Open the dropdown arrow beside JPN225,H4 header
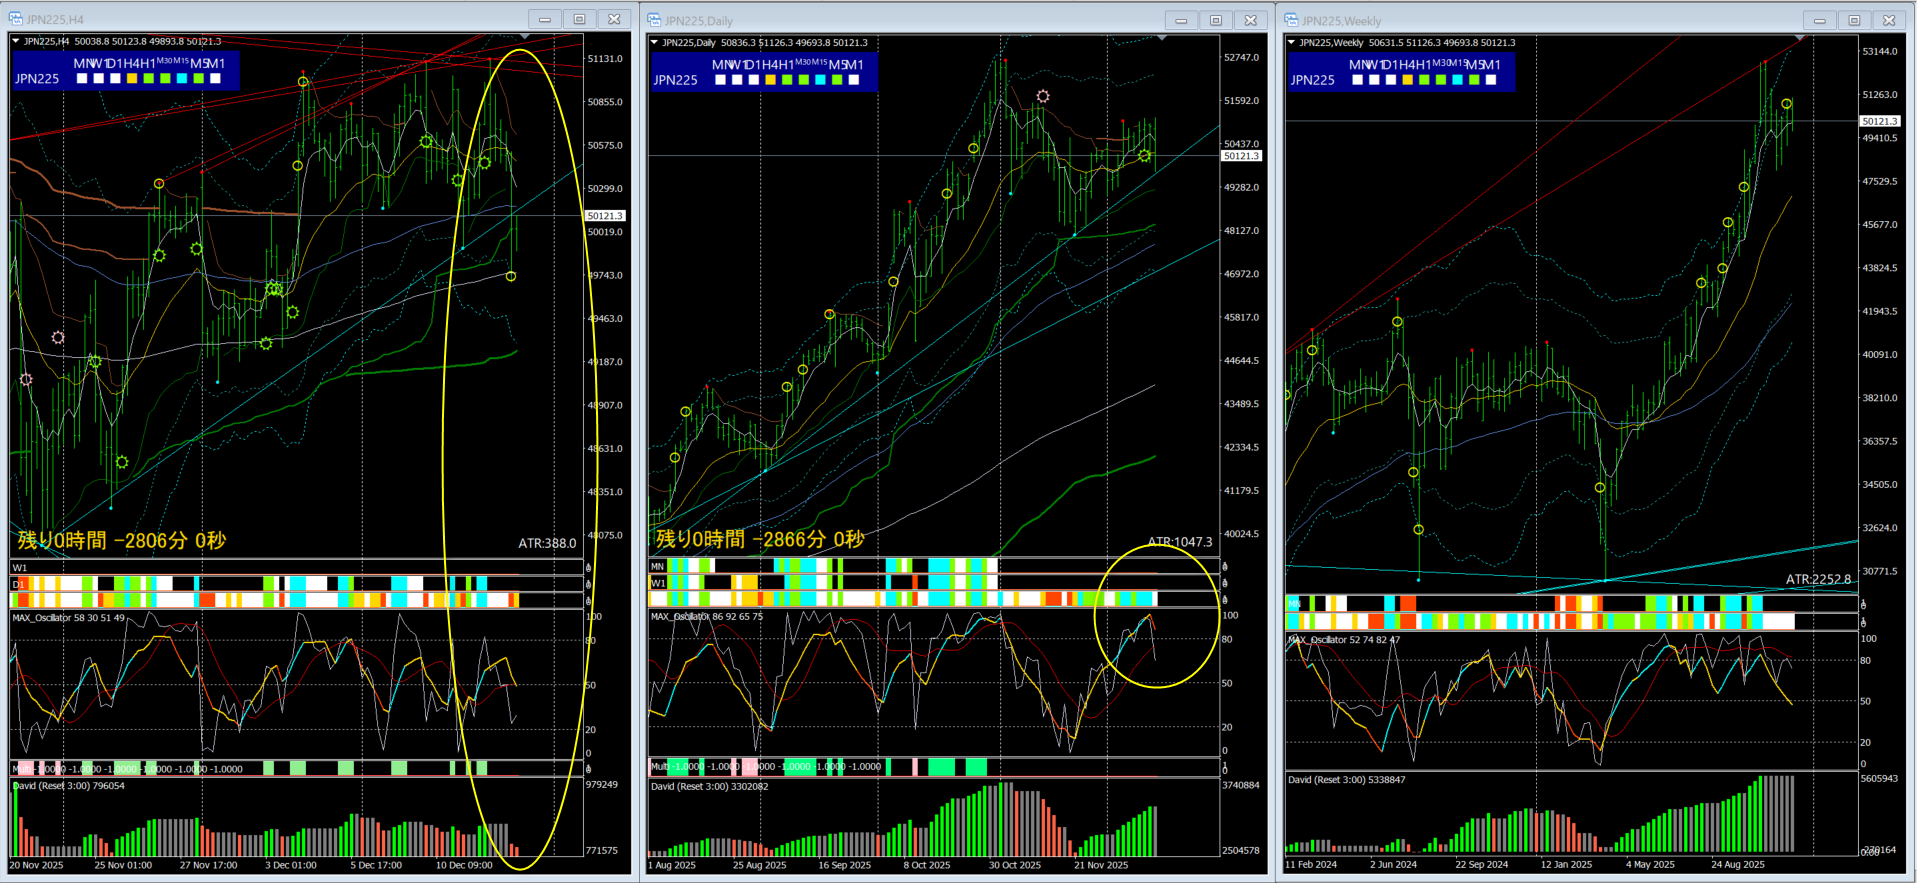The height and width of the screenshot is (883, 1917). tap(16, 42)
